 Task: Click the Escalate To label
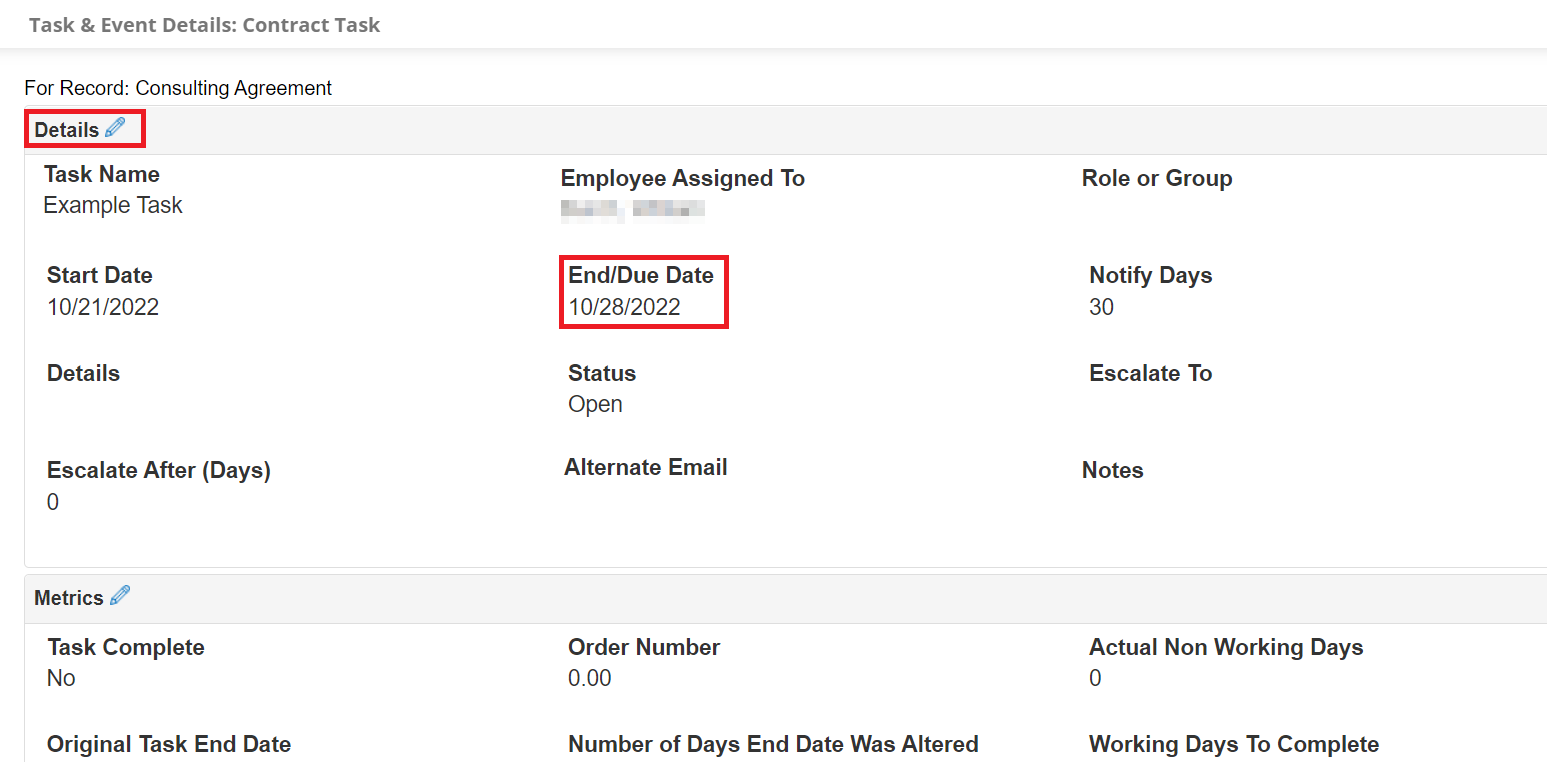[x=1151, y=373]
